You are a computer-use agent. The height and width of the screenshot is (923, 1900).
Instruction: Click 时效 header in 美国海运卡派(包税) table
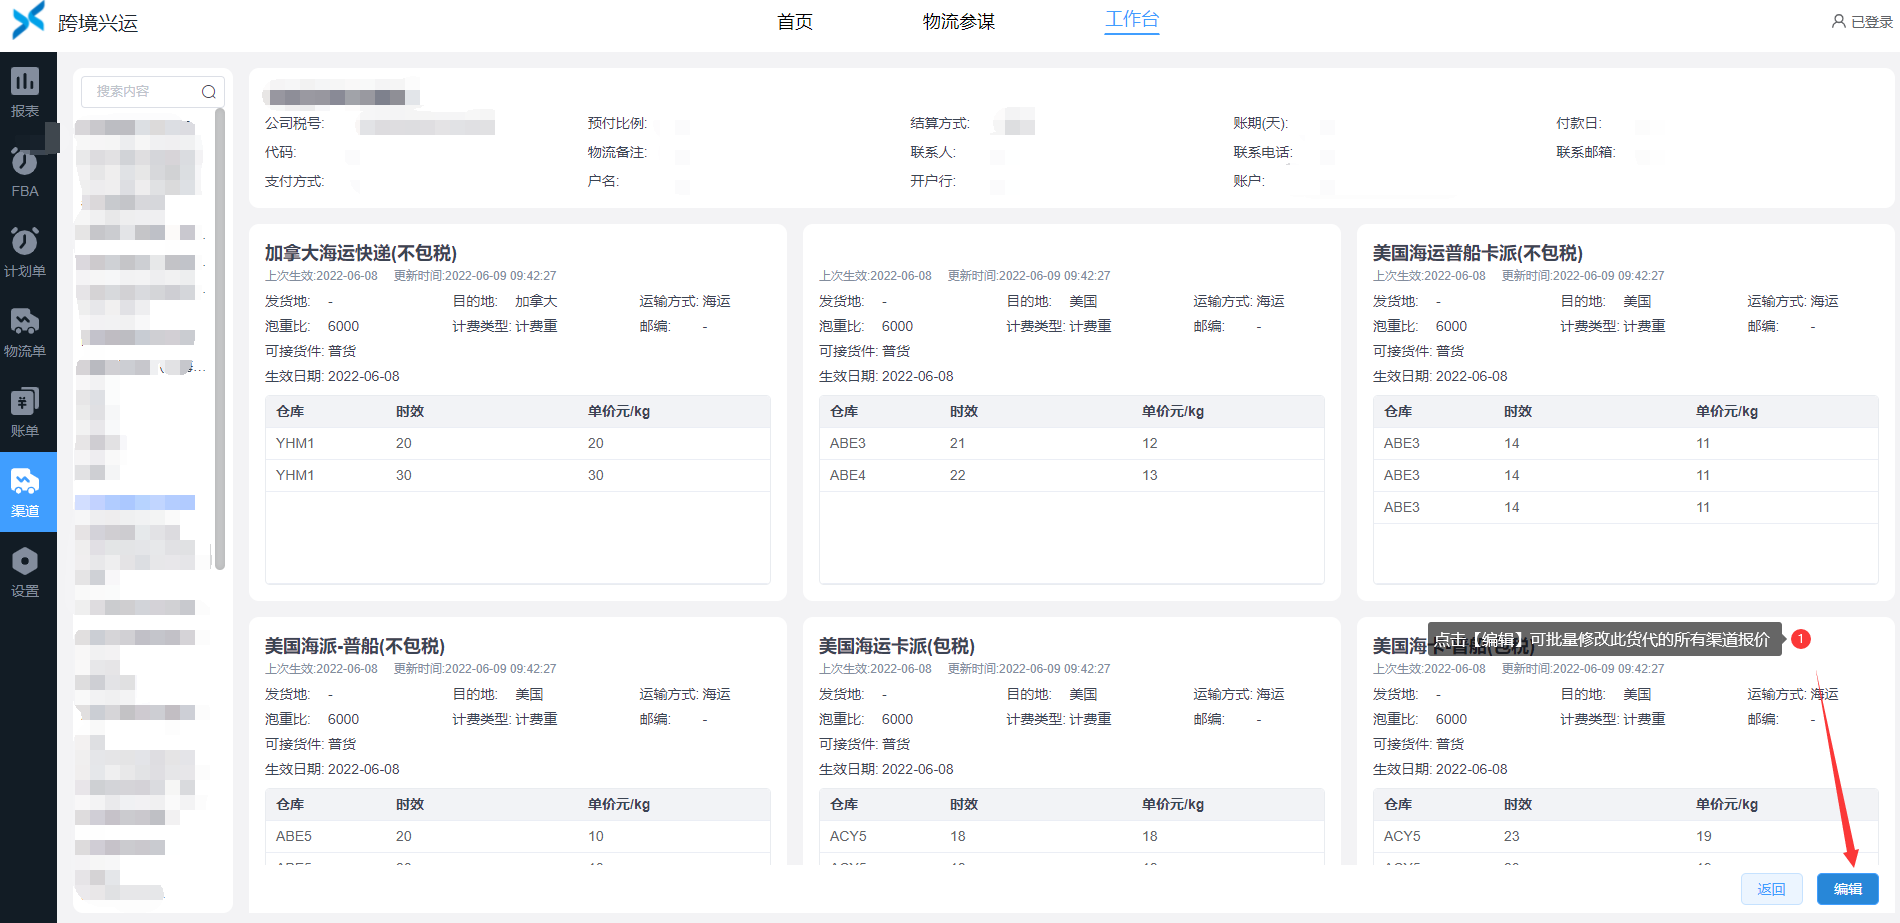coord(964,804)
